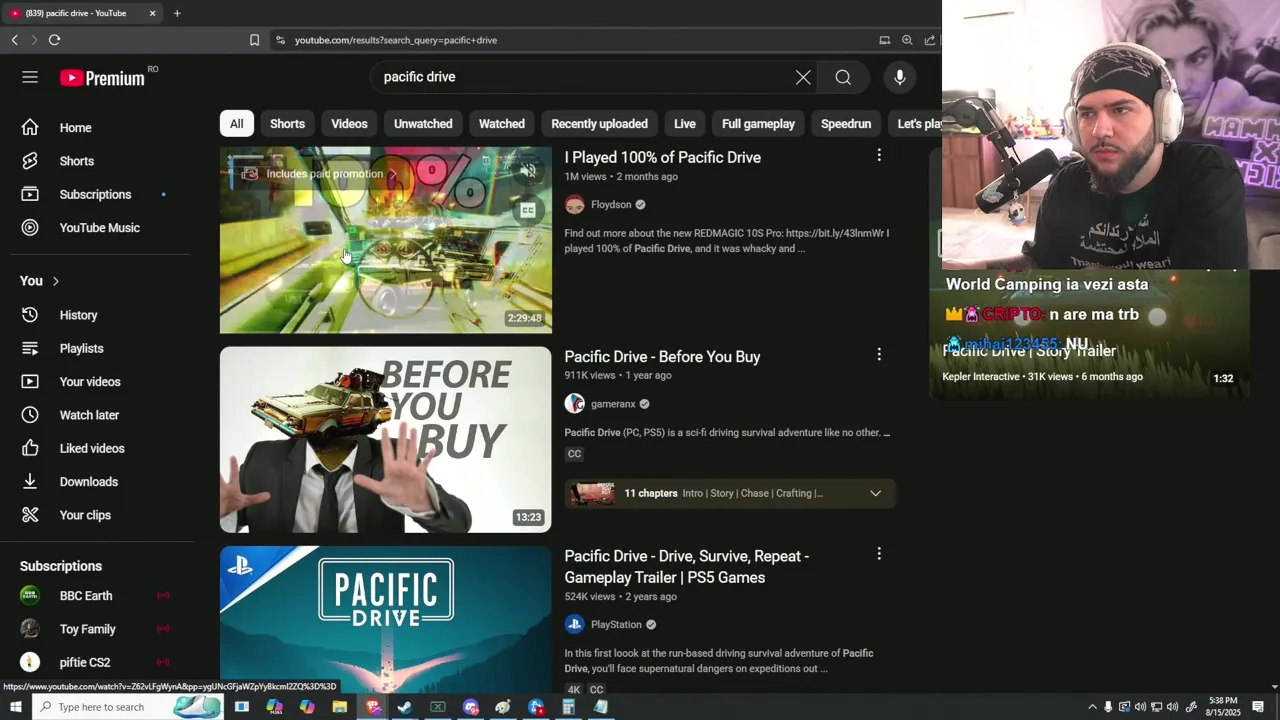Open the Windows Start menu
The width and height of the screenshot is (1280, 720).
tap(15, 707)
